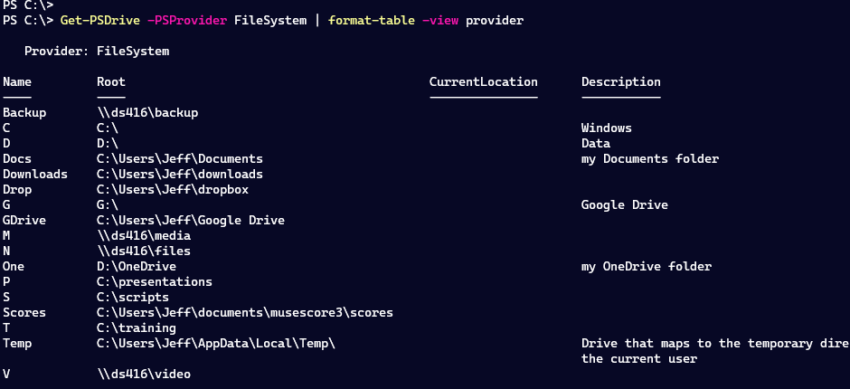Click the Temp drive root path
The width and height of the screenshot is (850, 389).
[x=216, y=343]
